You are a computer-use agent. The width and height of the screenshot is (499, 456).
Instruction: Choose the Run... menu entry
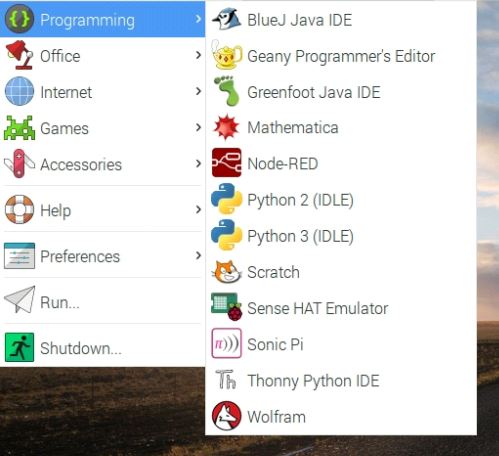pos(102,302)
